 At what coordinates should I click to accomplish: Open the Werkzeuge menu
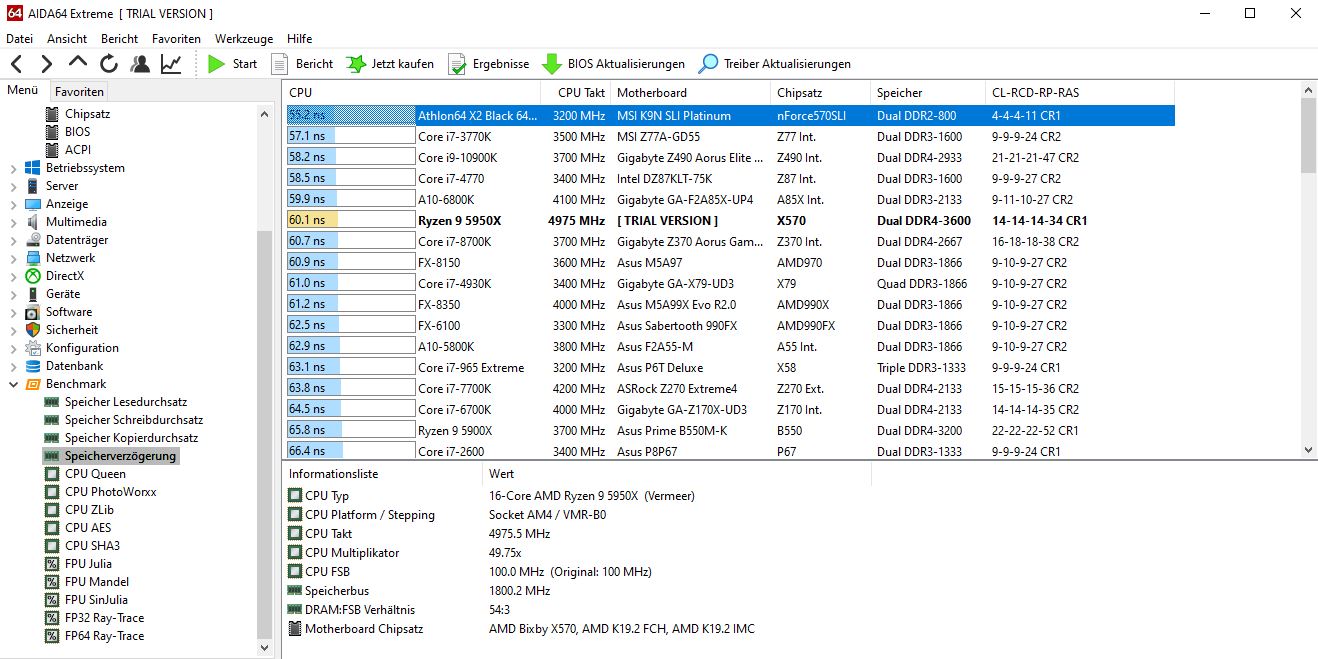click(244, 39)
